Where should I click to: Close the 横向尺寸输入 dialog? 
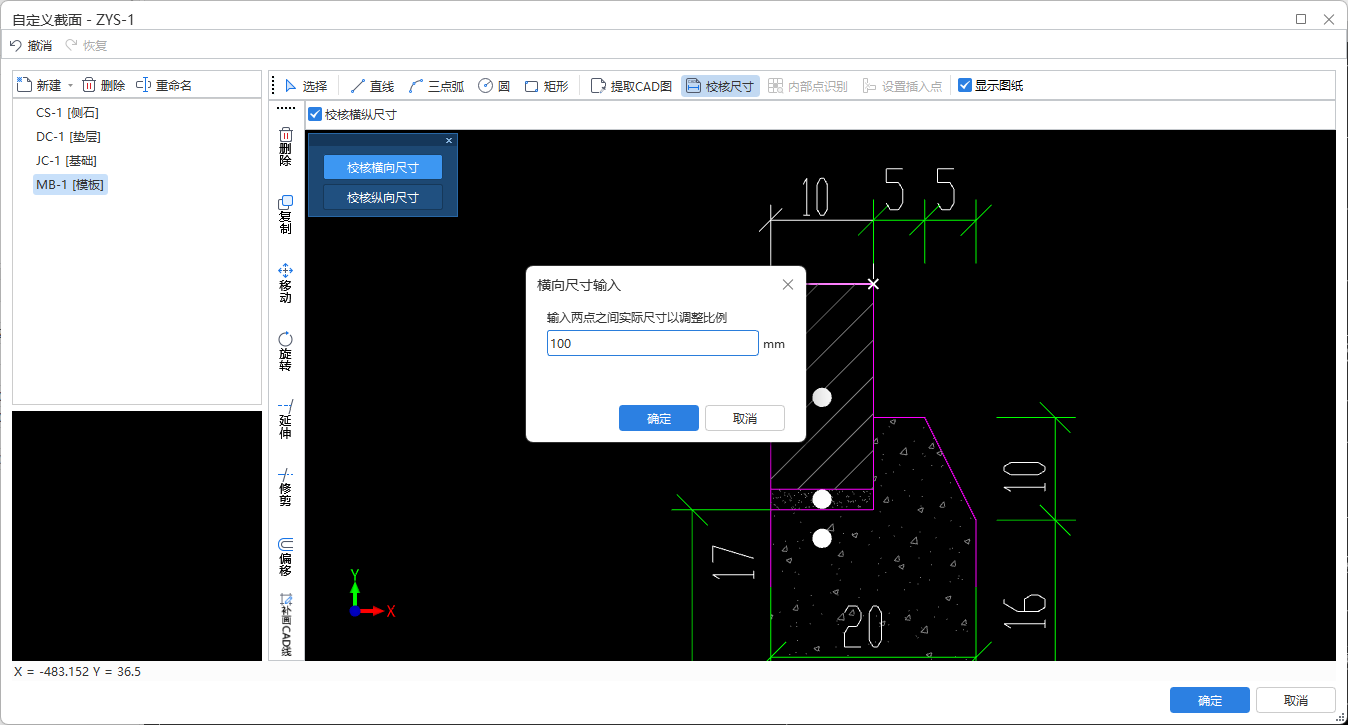tap(788, 285)
